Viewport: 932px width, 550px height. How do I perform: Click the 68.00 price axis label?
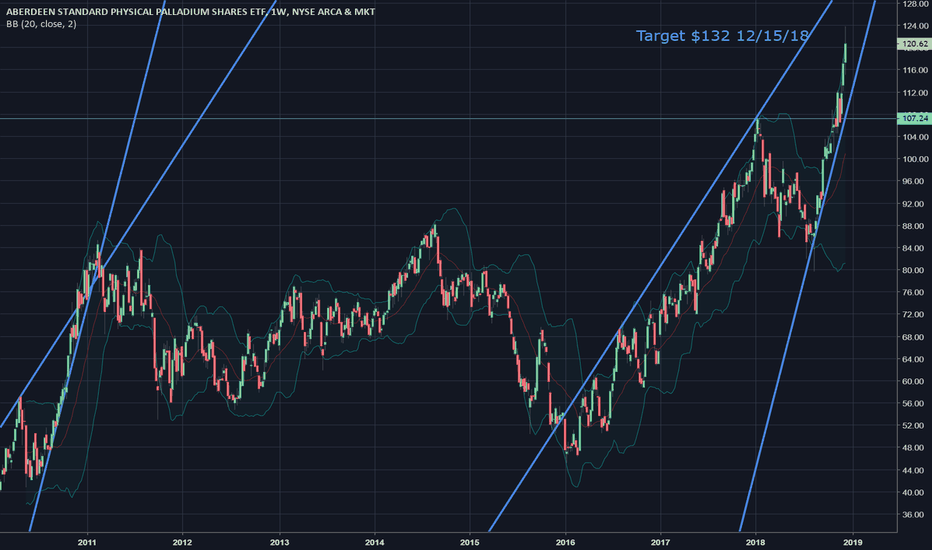915,337
